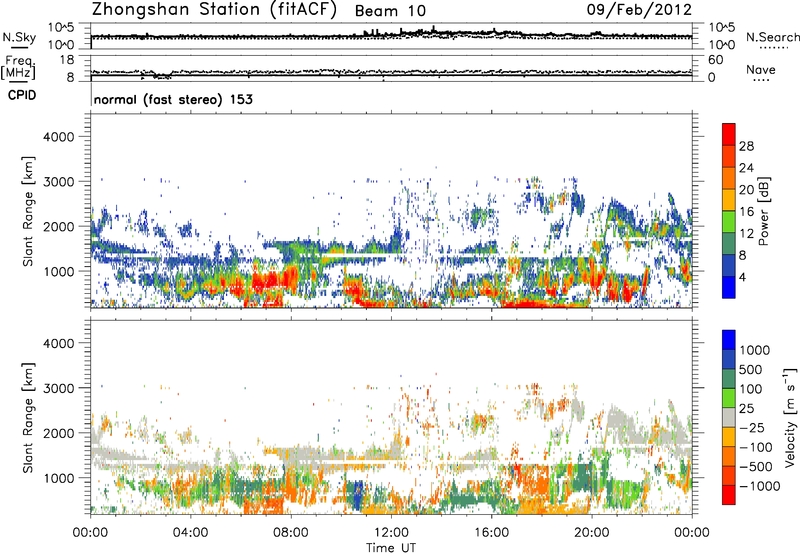800x554 pixels.
Task: Click the 'CPID' label
Action: (22, 95)
